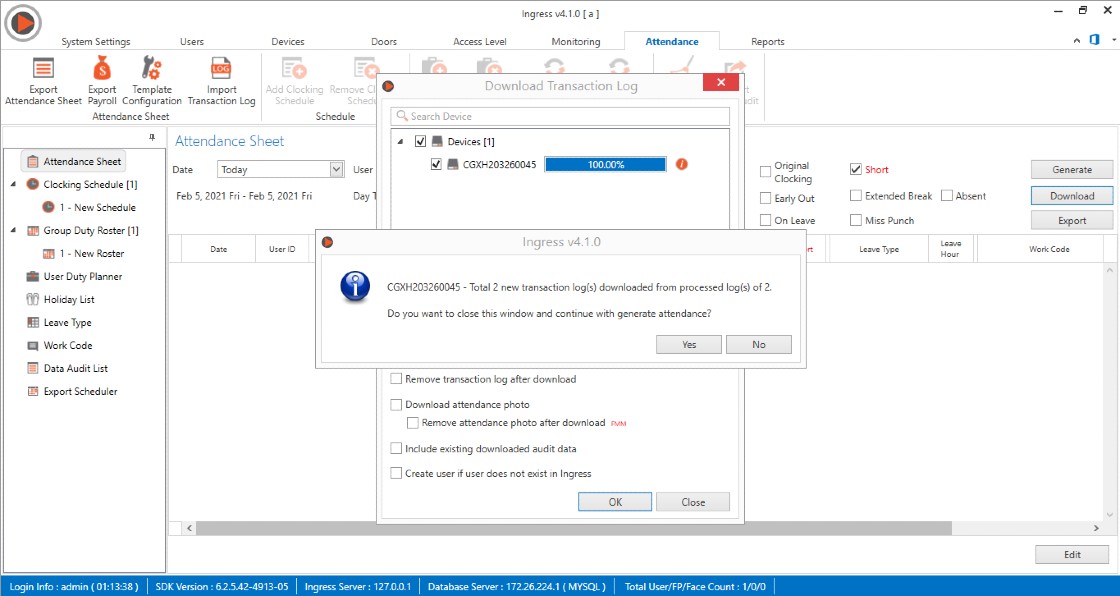Screen dimensions: 1120x596
Task: Enable Include existing downloaded audit data
Action: pyautogui.click(x=396, y=449)
